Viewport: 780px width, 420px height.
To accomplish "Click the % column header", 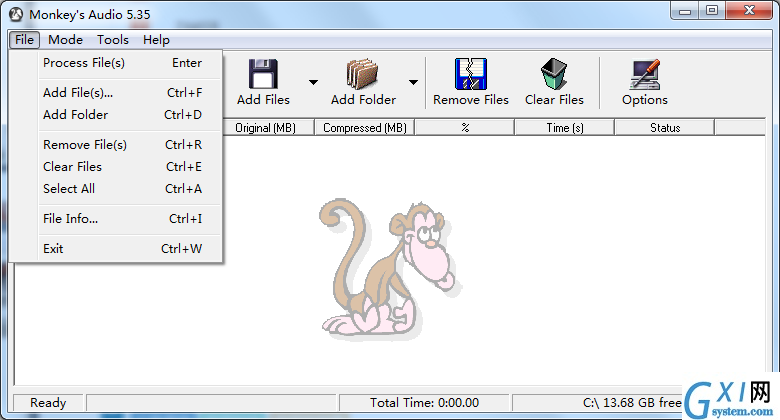I will [465, 128].
